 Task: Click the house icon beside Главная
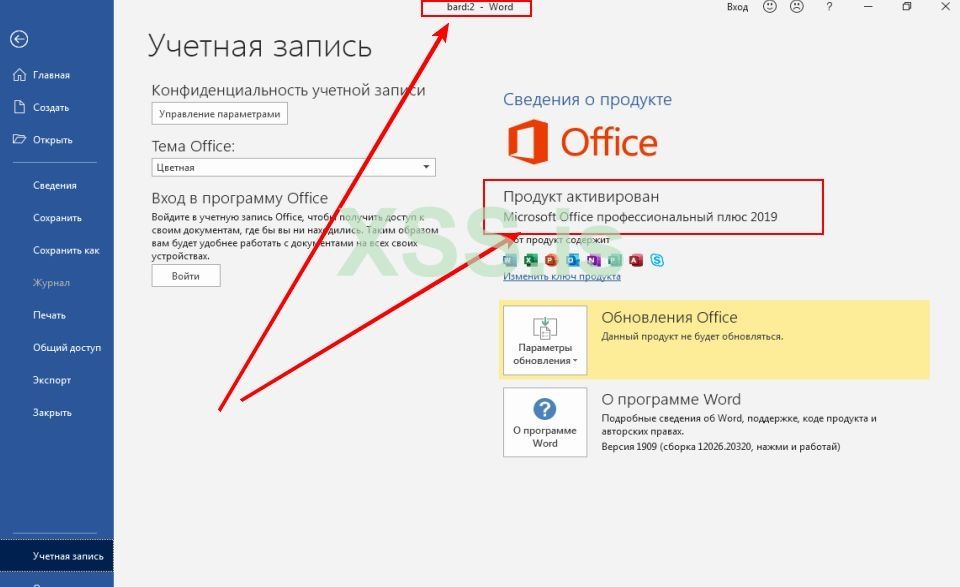(20, 75)
